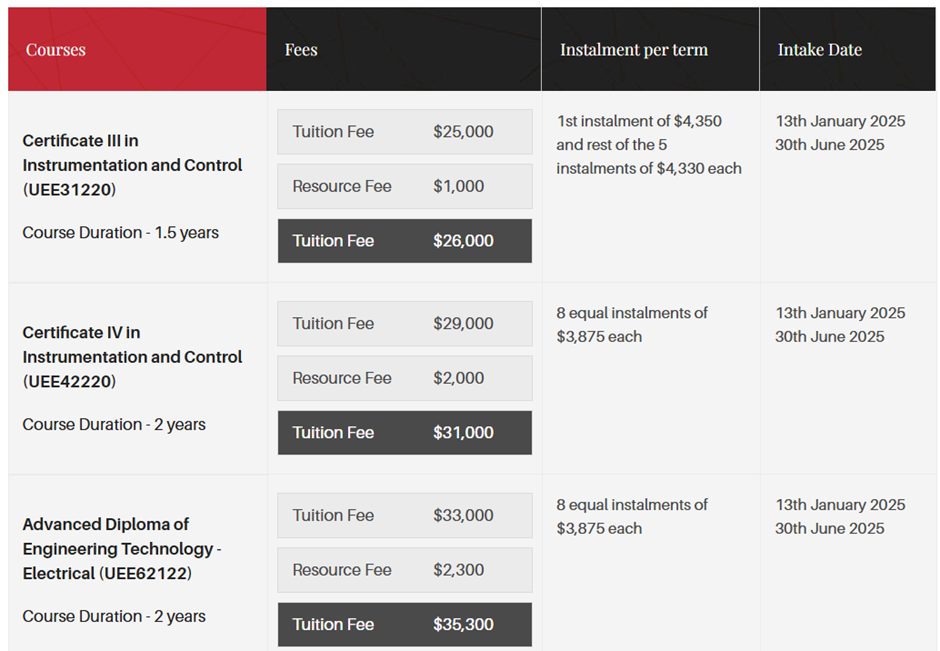Click the $2,000 Resource Fee row
The width and height of the screenshot is (940, 651).
(404, 378)
